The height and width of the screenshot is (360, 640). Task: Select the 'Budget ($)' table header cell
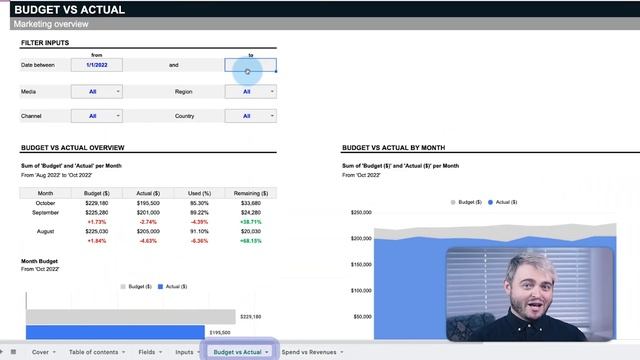97,193
